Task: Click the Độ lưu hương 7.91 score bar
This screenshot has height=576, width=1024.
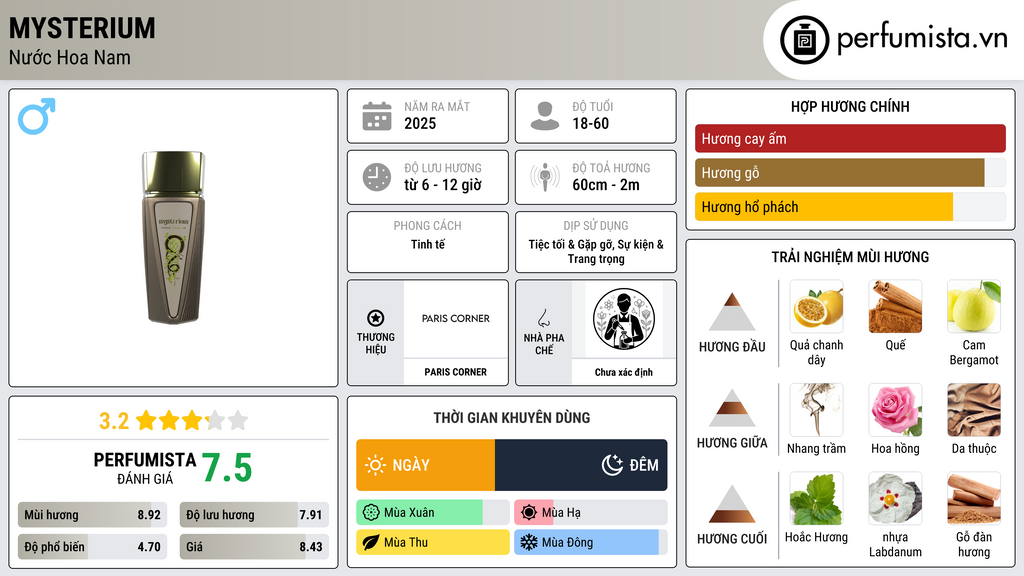Action: [254, 515]
